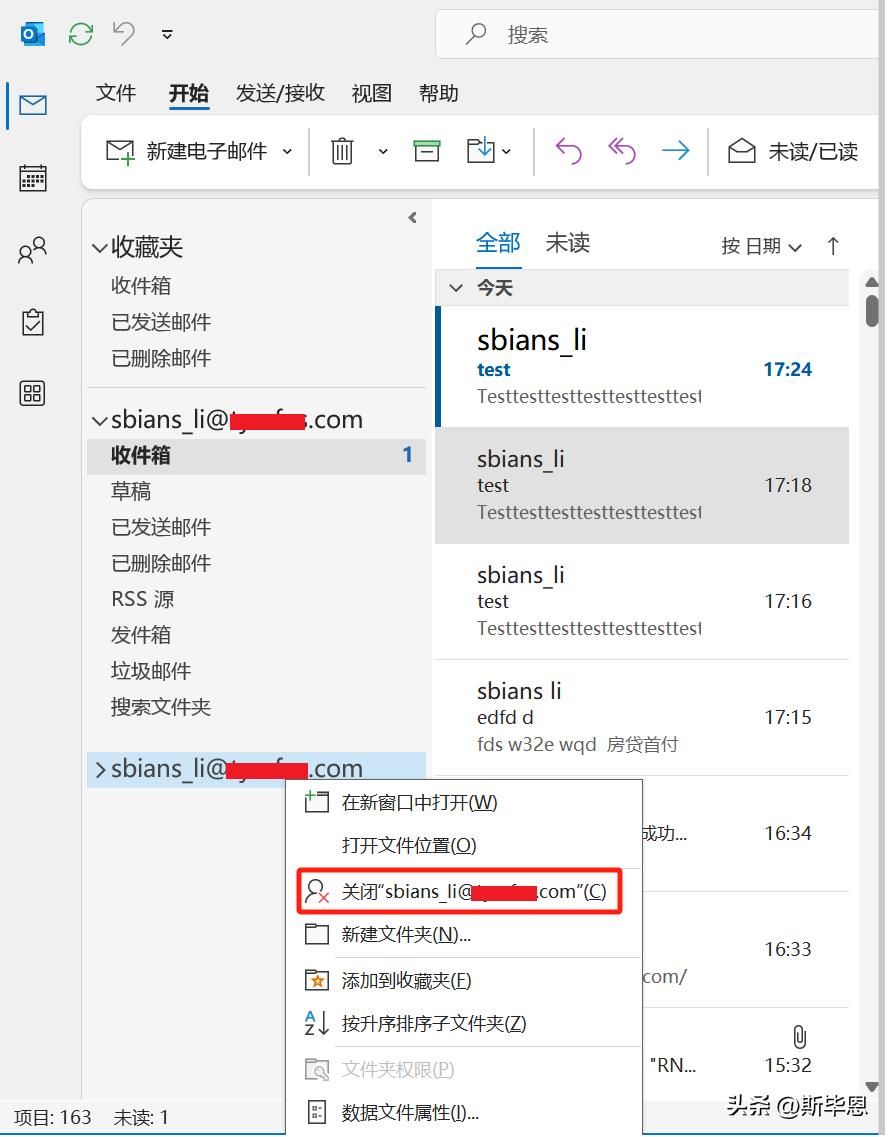Select the 视图 ribbon tab
This screenshot has height=1137, width=888.
[x=371, y=93]
